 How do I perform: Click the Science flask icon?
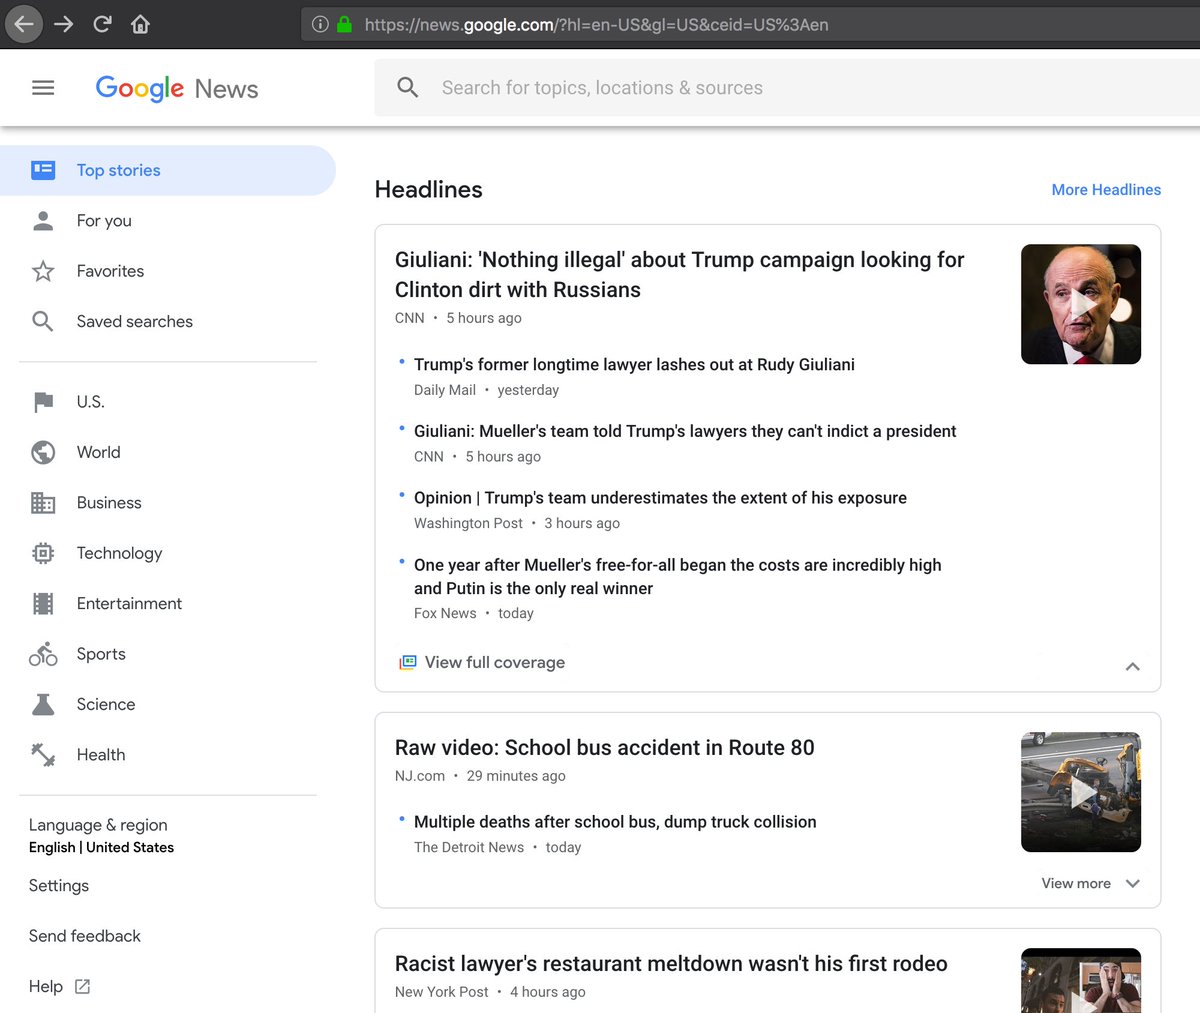pos(43,704)
